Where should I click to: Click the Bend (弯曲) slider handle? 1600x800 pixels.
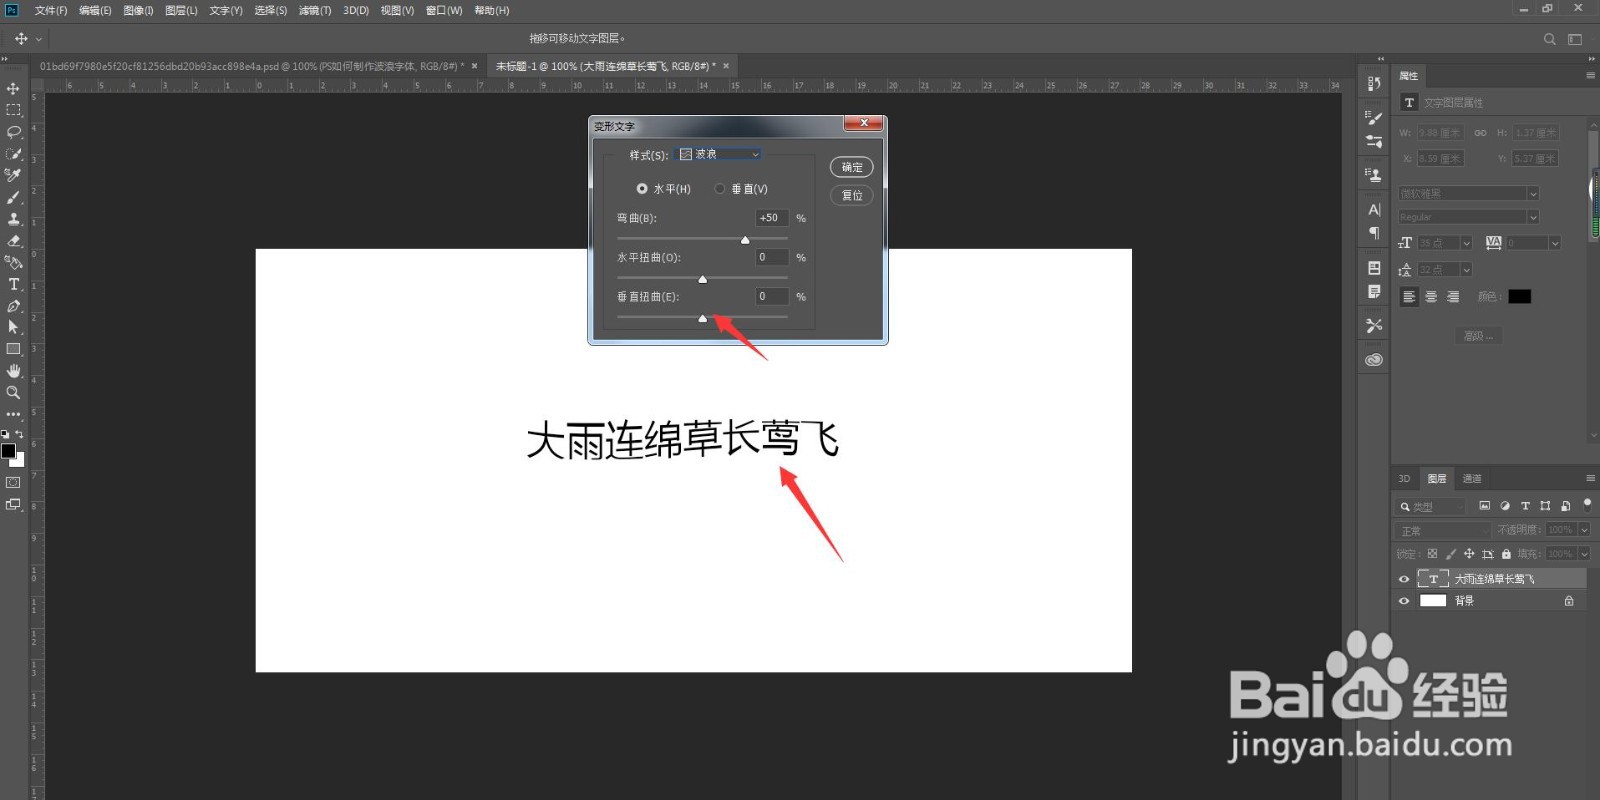745,240
